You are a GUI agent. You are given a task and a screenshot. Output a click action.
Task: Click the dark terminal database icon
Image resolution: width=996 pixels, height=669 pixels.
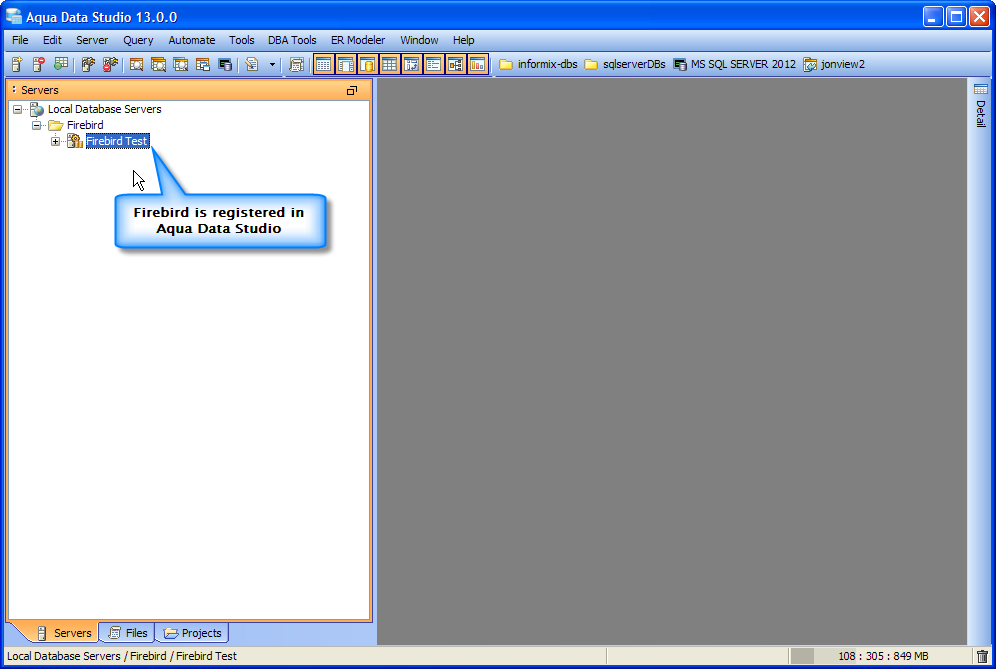point(225,64)
